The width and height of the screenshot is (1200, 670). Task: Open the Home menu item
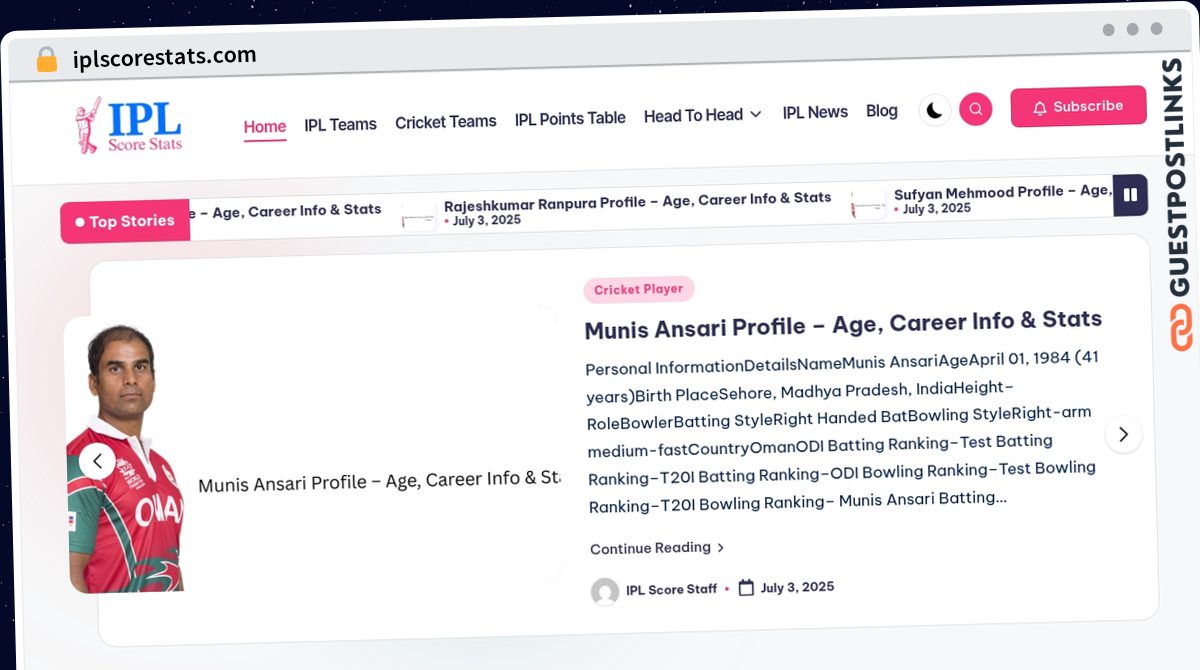tap(265, 126)
